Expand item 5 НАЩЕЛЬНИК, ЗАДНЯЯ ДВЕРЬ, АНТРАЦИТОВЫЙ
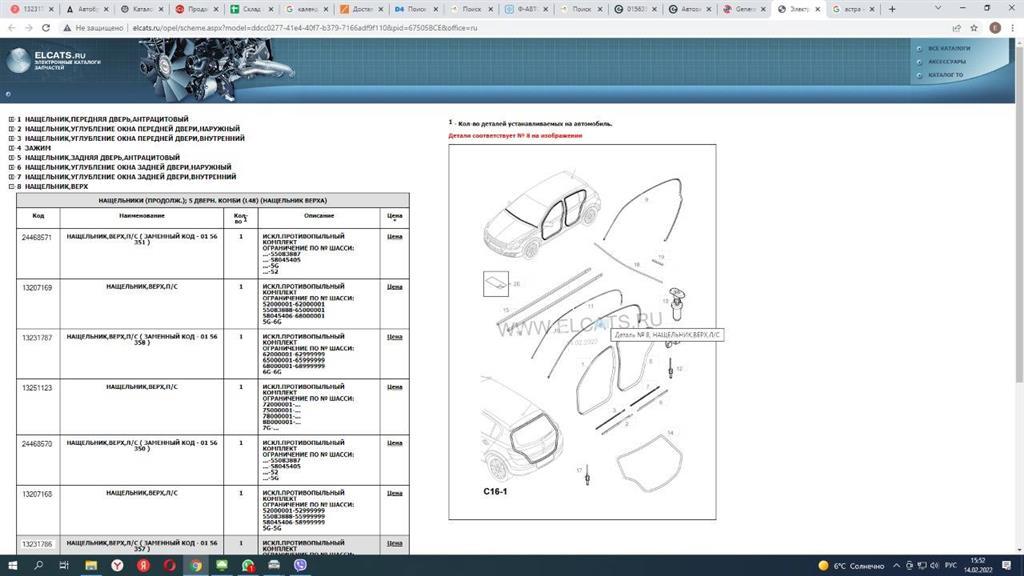1024x576 pixels. 11,157
